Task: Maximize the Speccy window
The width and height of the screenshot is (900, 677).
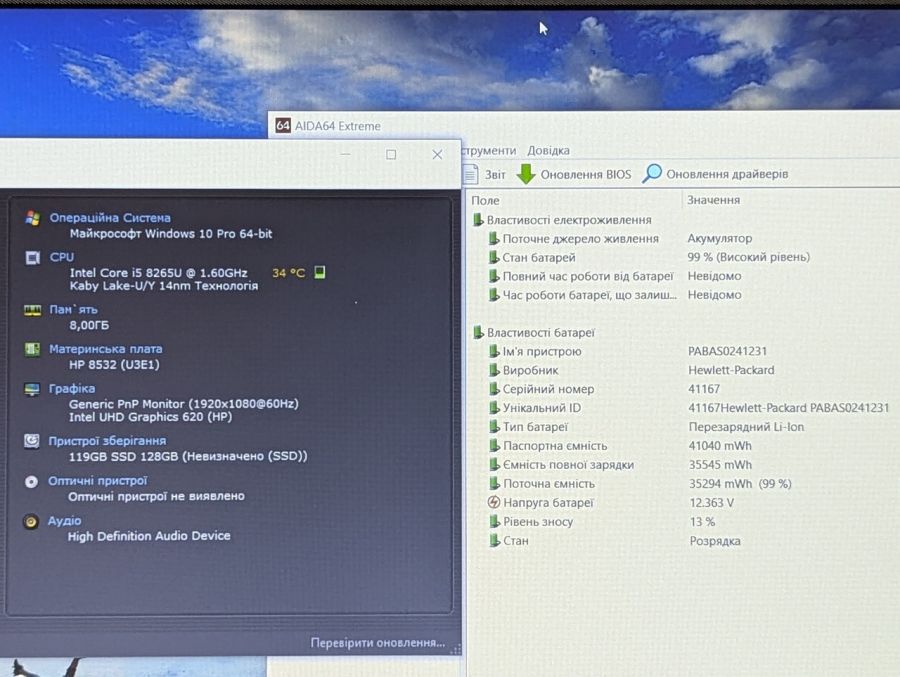Action: (391, 154)
